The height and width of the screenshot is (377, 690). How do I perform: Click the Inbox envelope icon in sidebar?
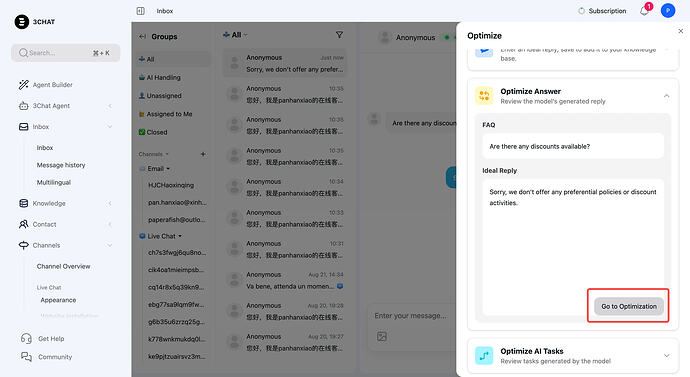click(24, 127)
